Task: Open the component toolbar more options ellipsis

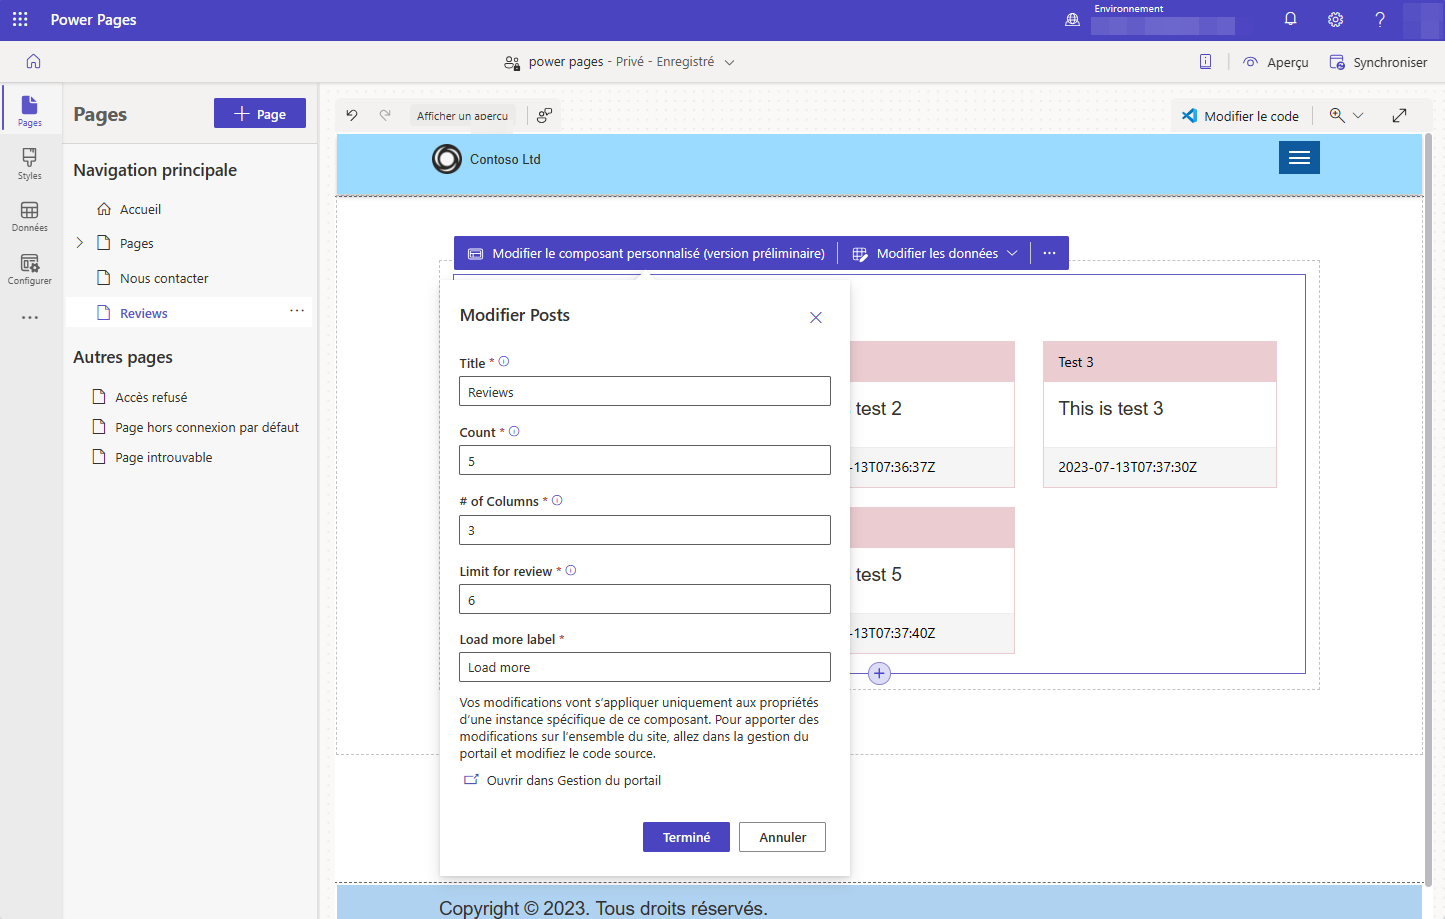Action: (1049, 253)
